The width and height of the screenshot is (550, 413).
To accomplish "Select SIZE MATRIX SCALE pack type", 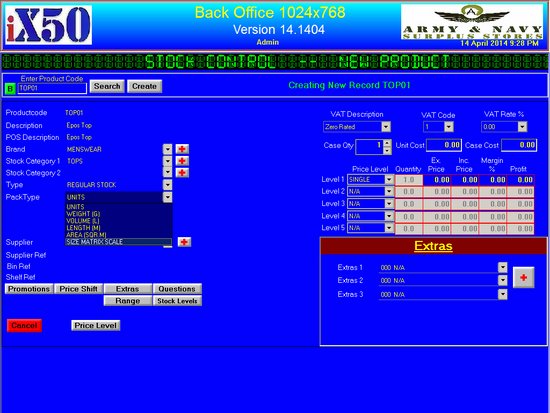I will 119,242.
